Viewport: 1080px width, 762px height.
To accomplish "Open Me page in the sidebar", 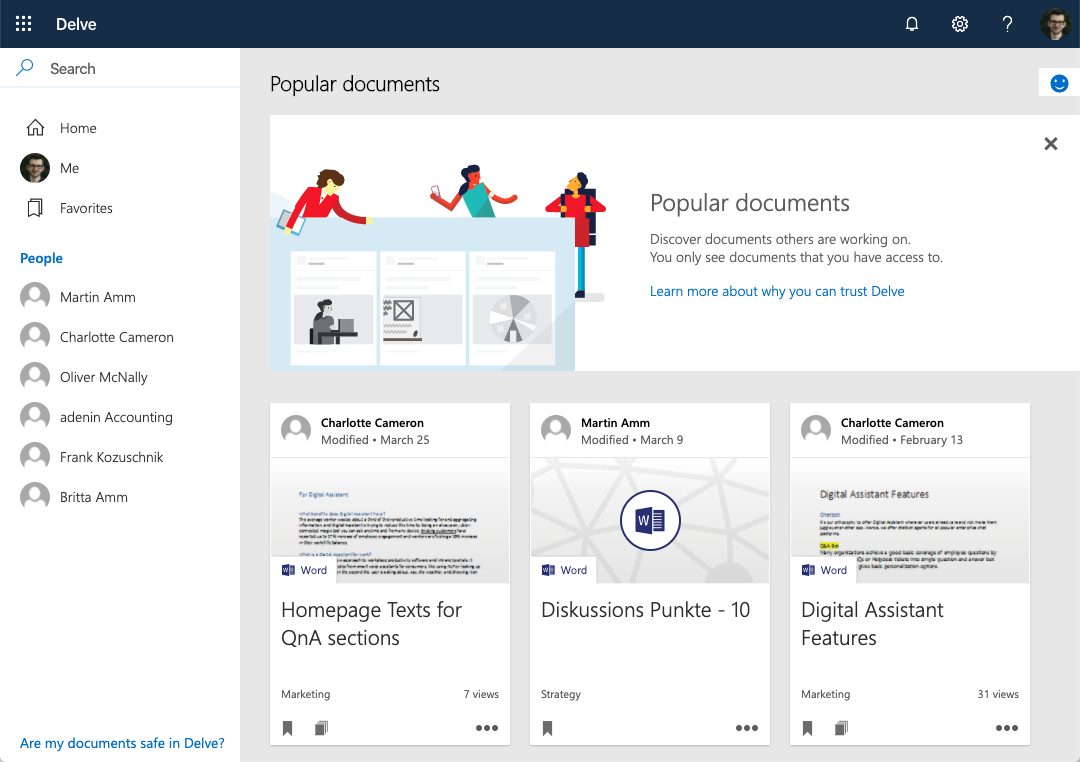I will tap(69, 168).
